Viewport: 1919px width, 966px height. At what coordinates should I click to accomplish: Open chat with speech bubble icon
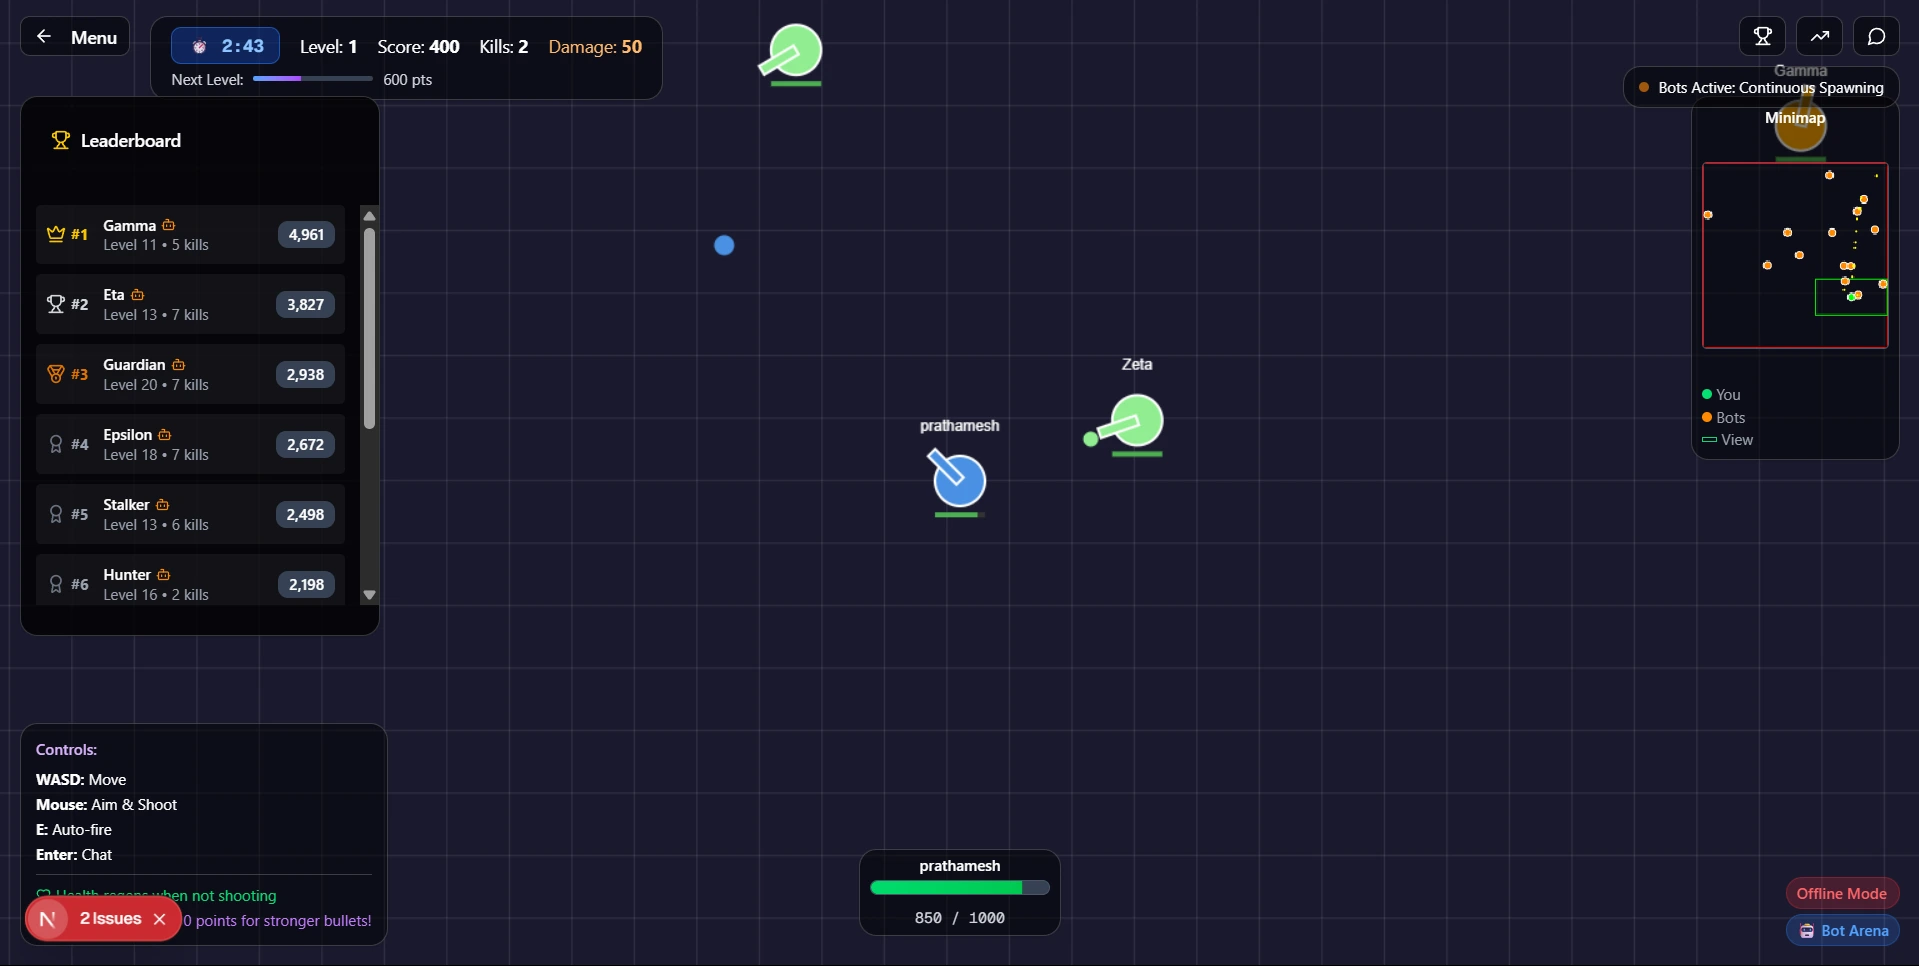coord(1876,37)
